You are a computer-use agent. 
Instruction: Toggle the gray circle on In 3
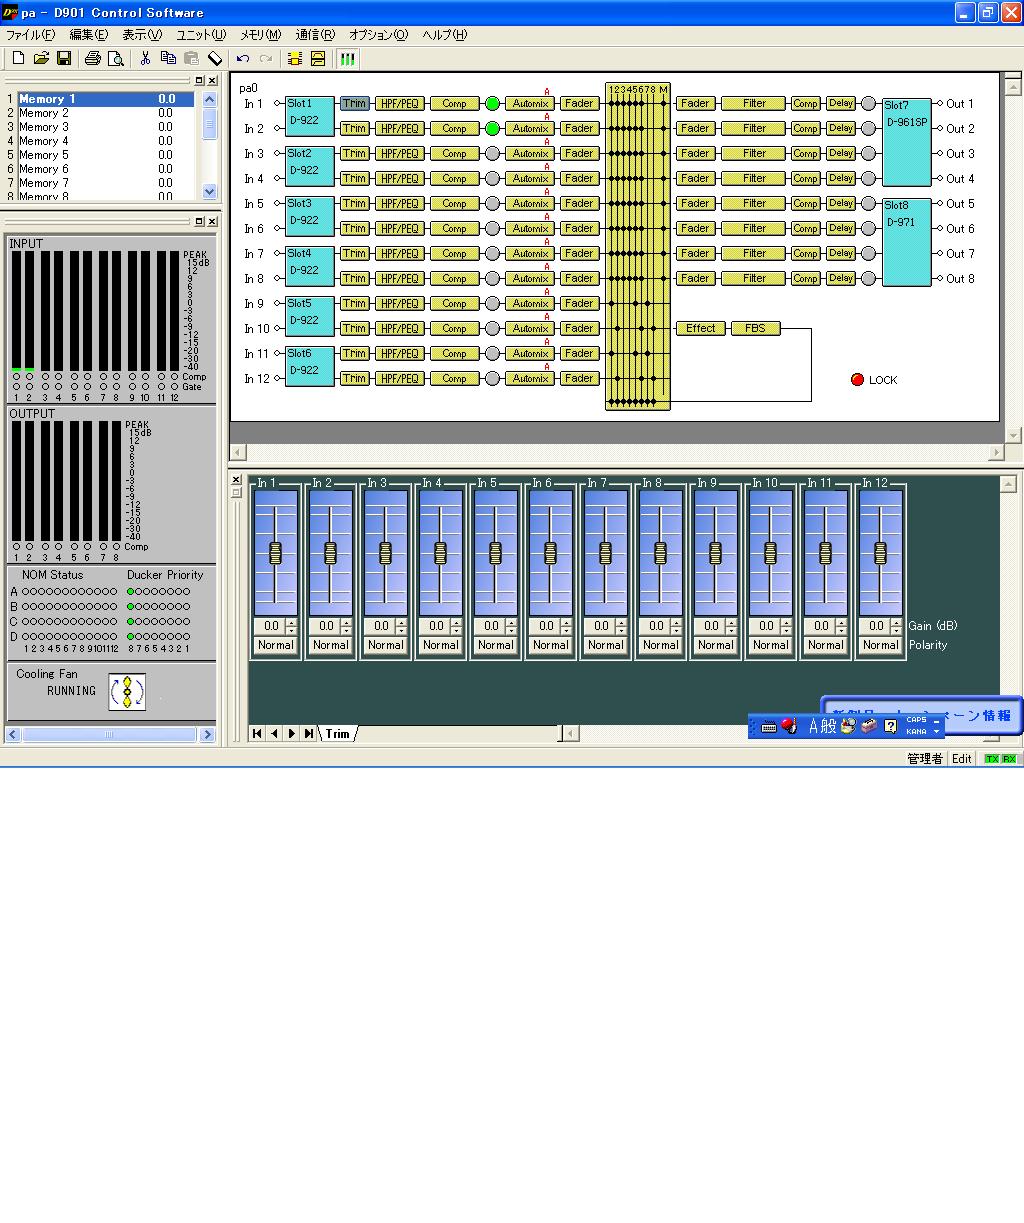tap(492, 153)
